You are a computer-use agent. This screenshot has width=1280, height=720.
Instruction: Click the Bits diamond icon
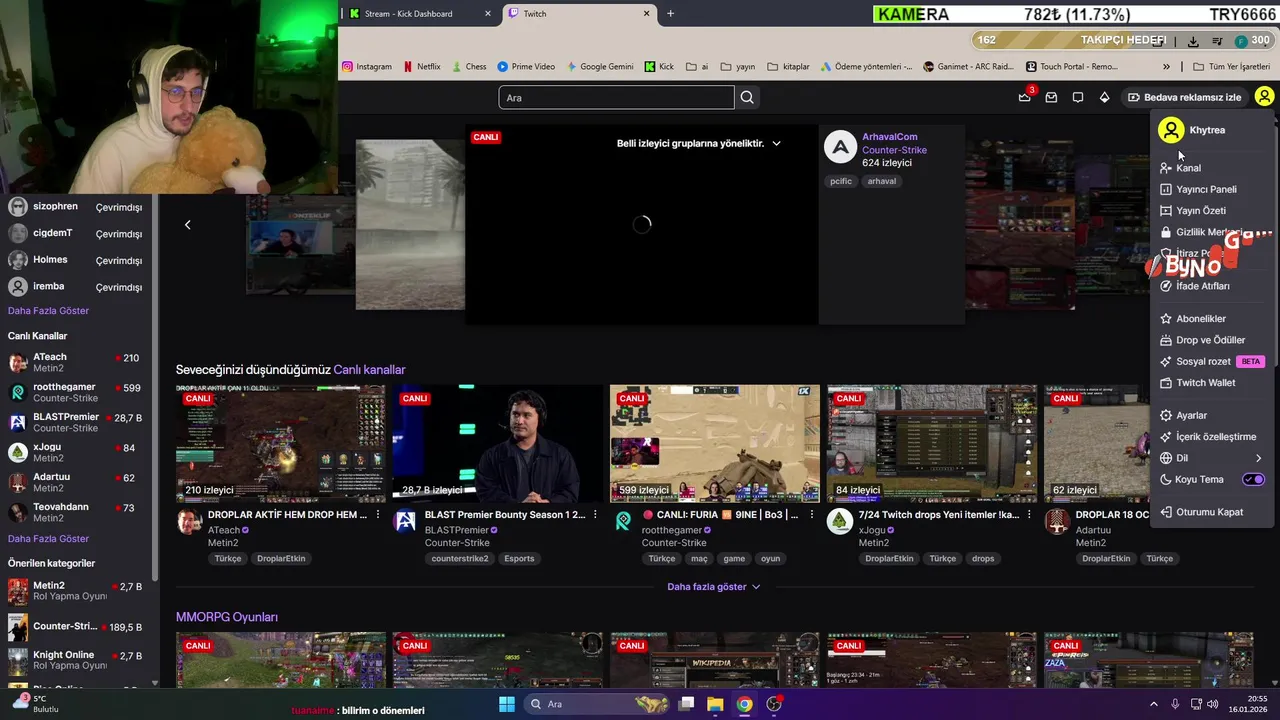click(1104, 97)
